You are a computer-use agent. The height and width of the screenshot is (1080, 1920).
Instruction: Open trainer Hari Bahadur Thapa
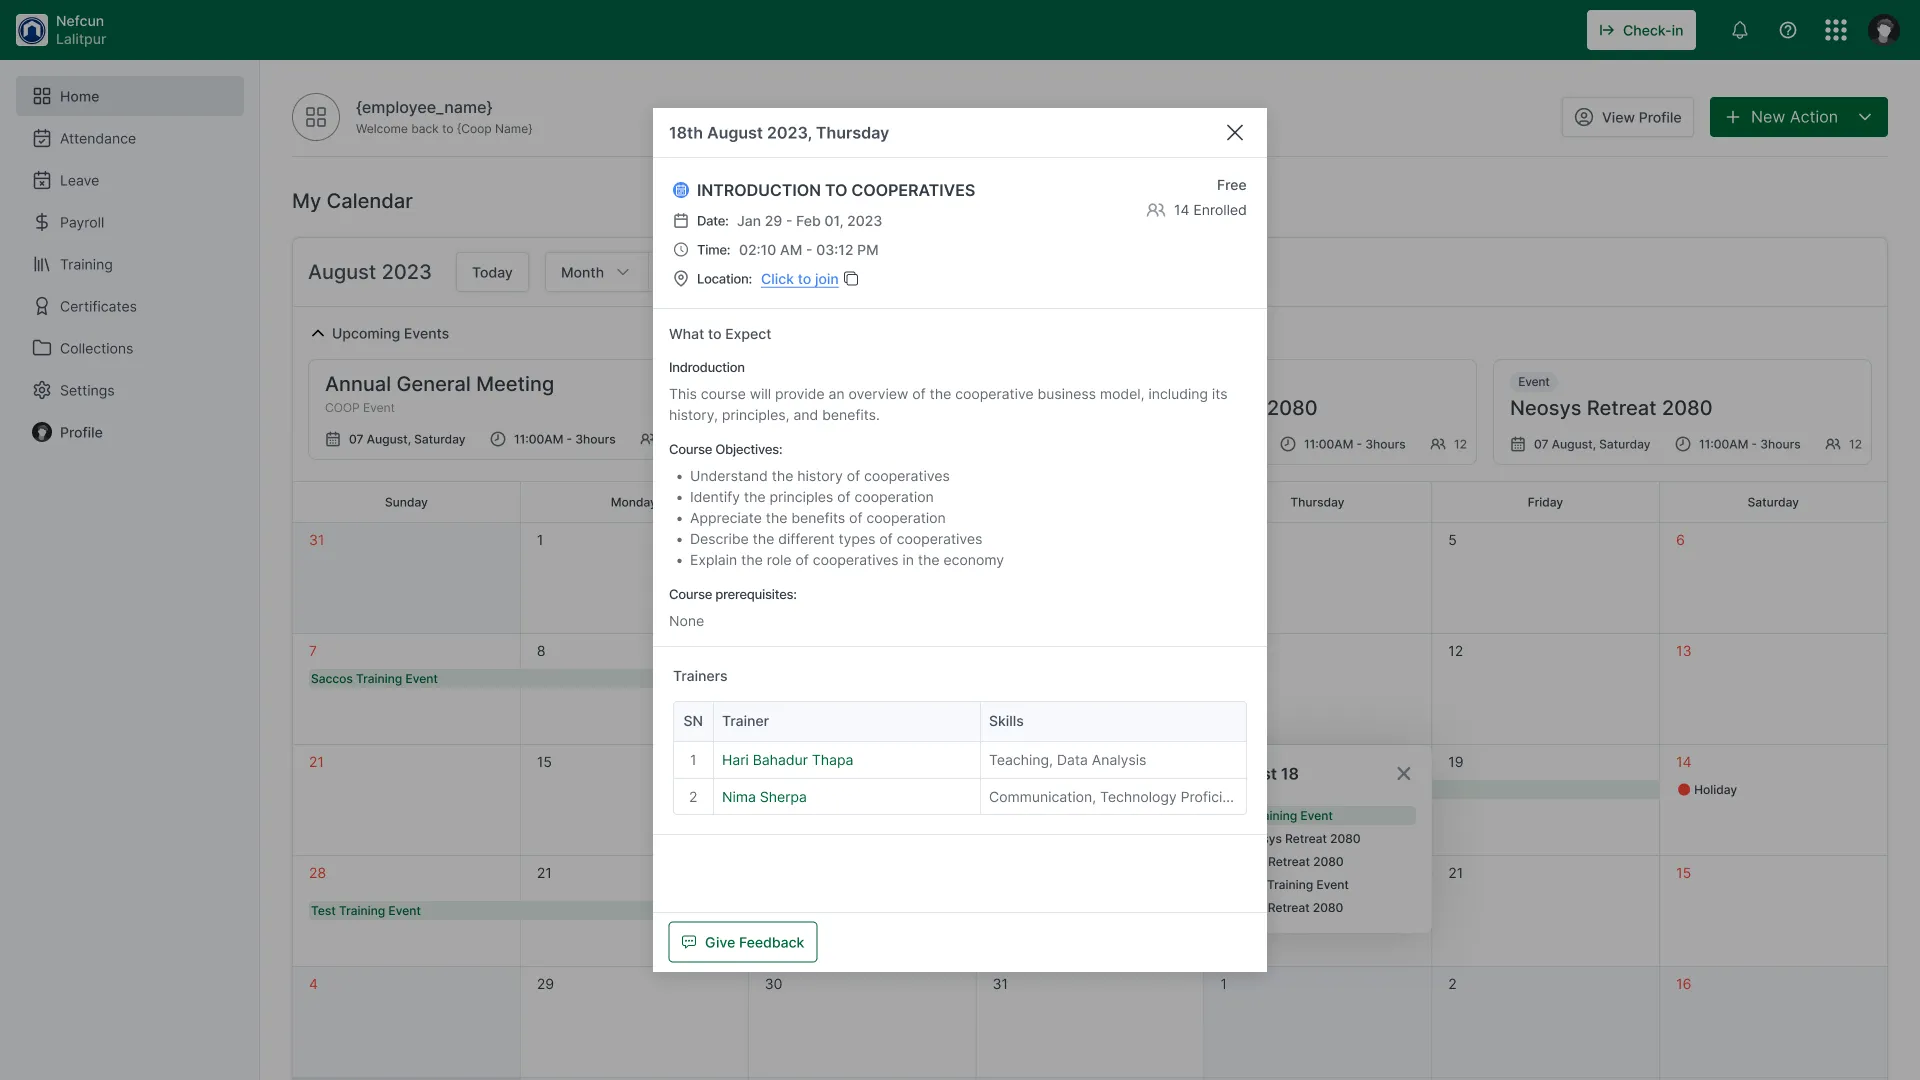(x=787, y=760)
